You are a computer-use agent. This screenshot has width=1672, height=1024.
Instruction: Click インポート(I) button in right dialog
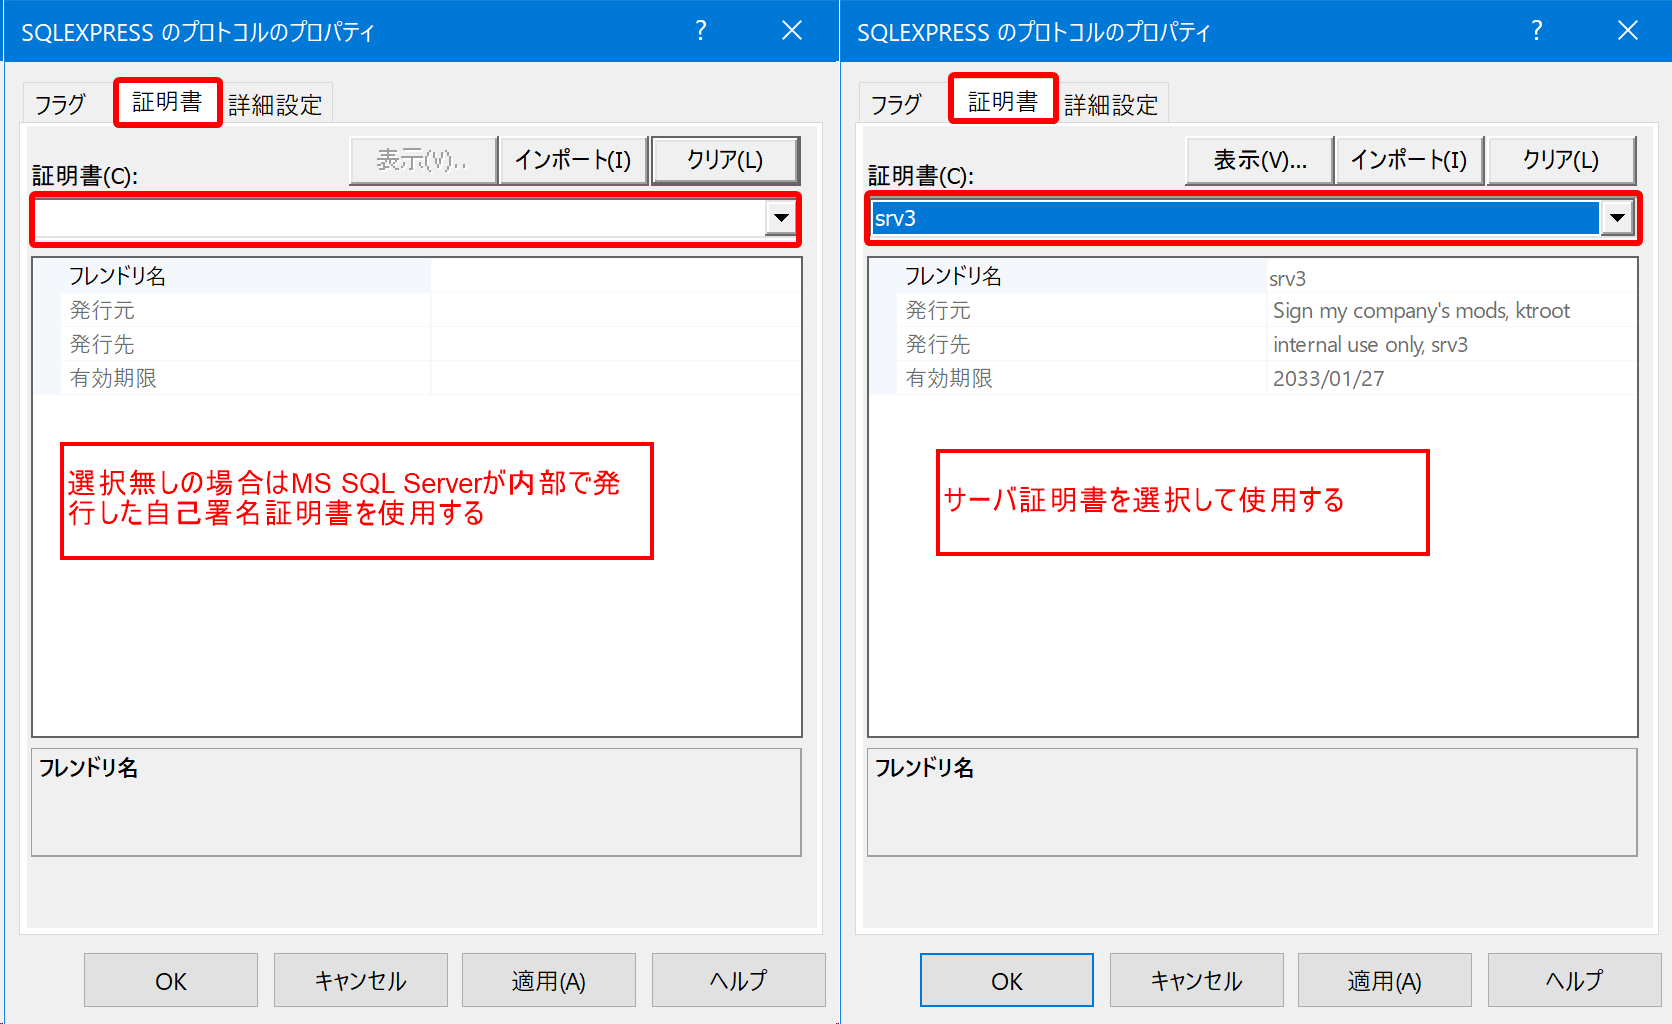click(x=1409, y=160)
